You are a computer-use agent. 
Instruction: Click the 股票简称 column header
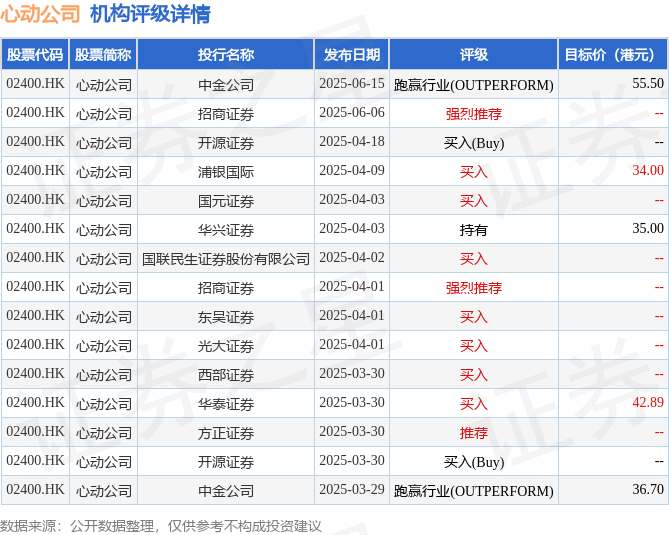click(103, 55)
